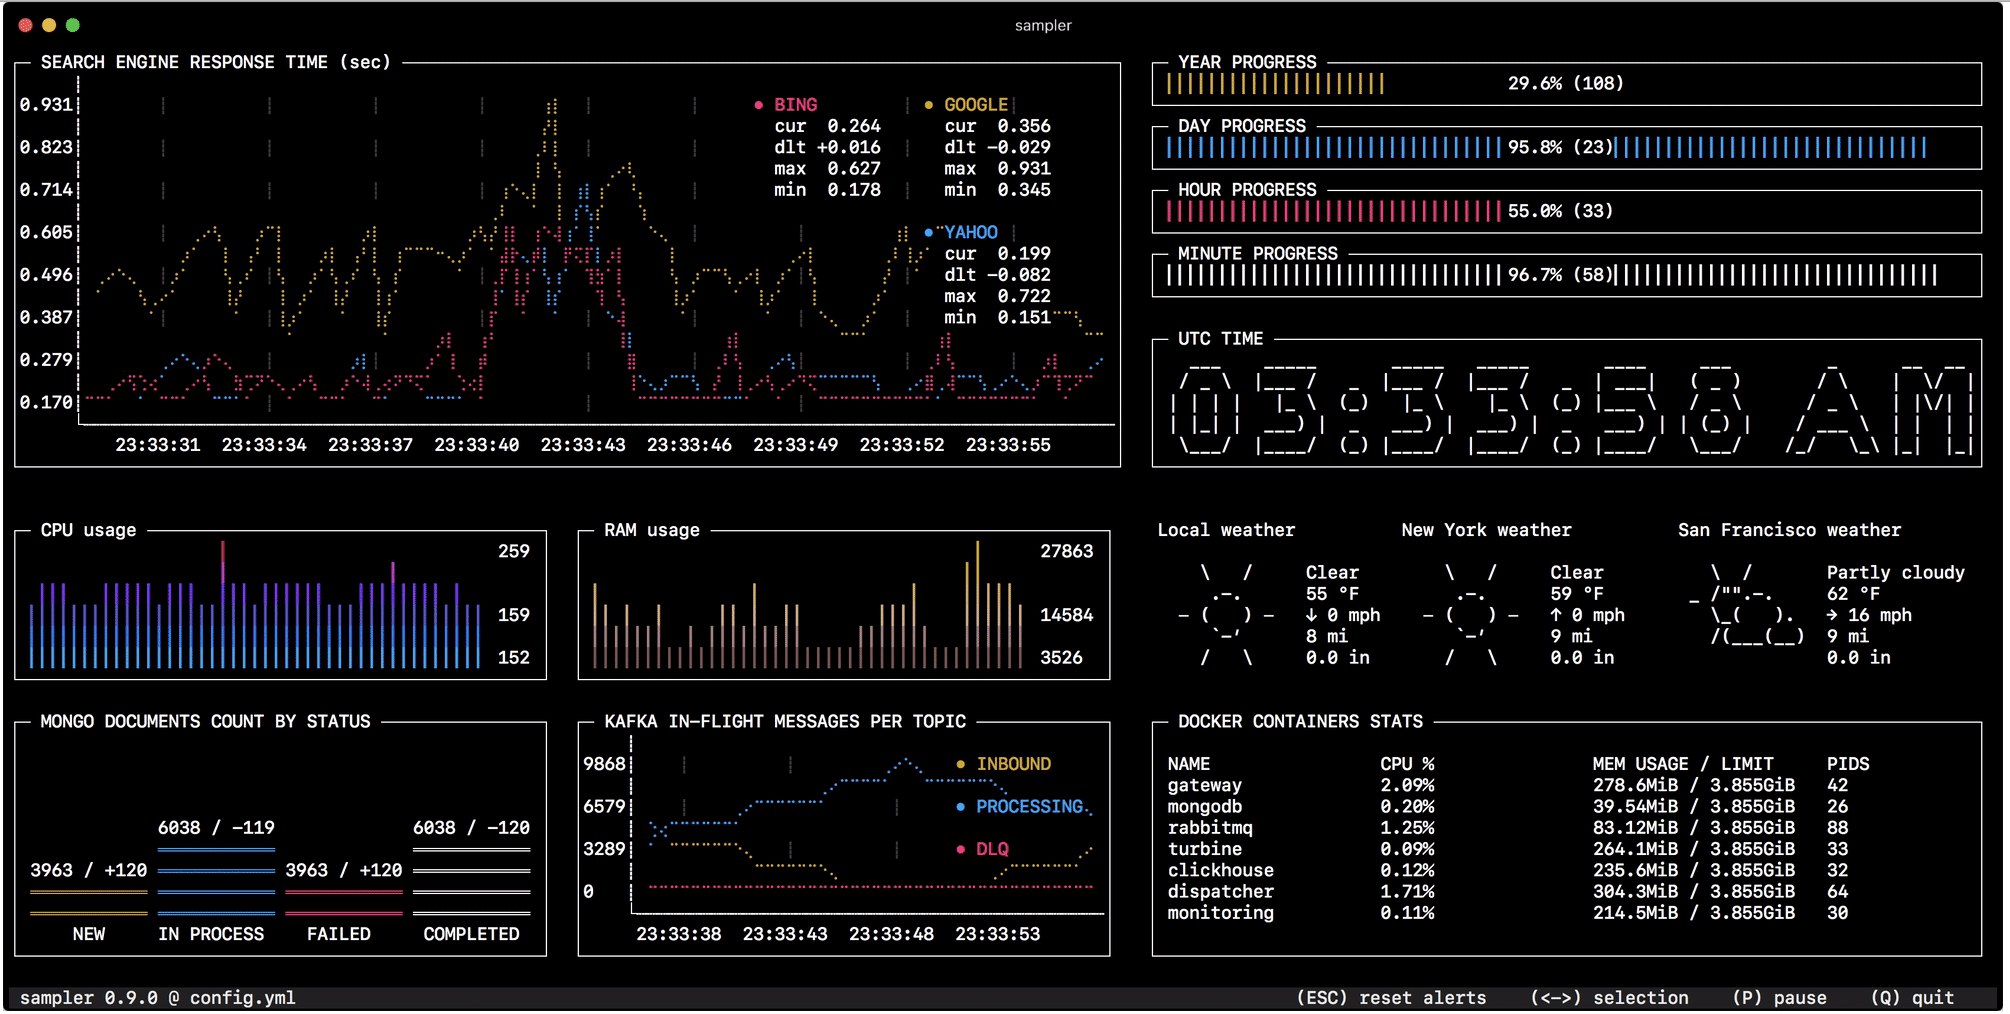Click the CPU usage max value 259
The image size is (2010, 1014).
click(514, 551)
